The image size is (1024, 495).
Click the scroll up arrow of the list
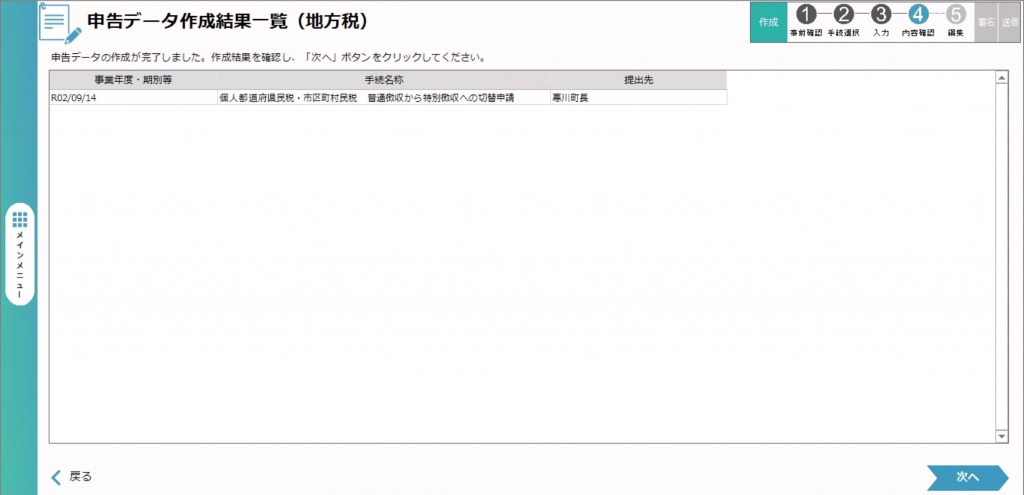pyautogui.click(x=1001, y=76)
